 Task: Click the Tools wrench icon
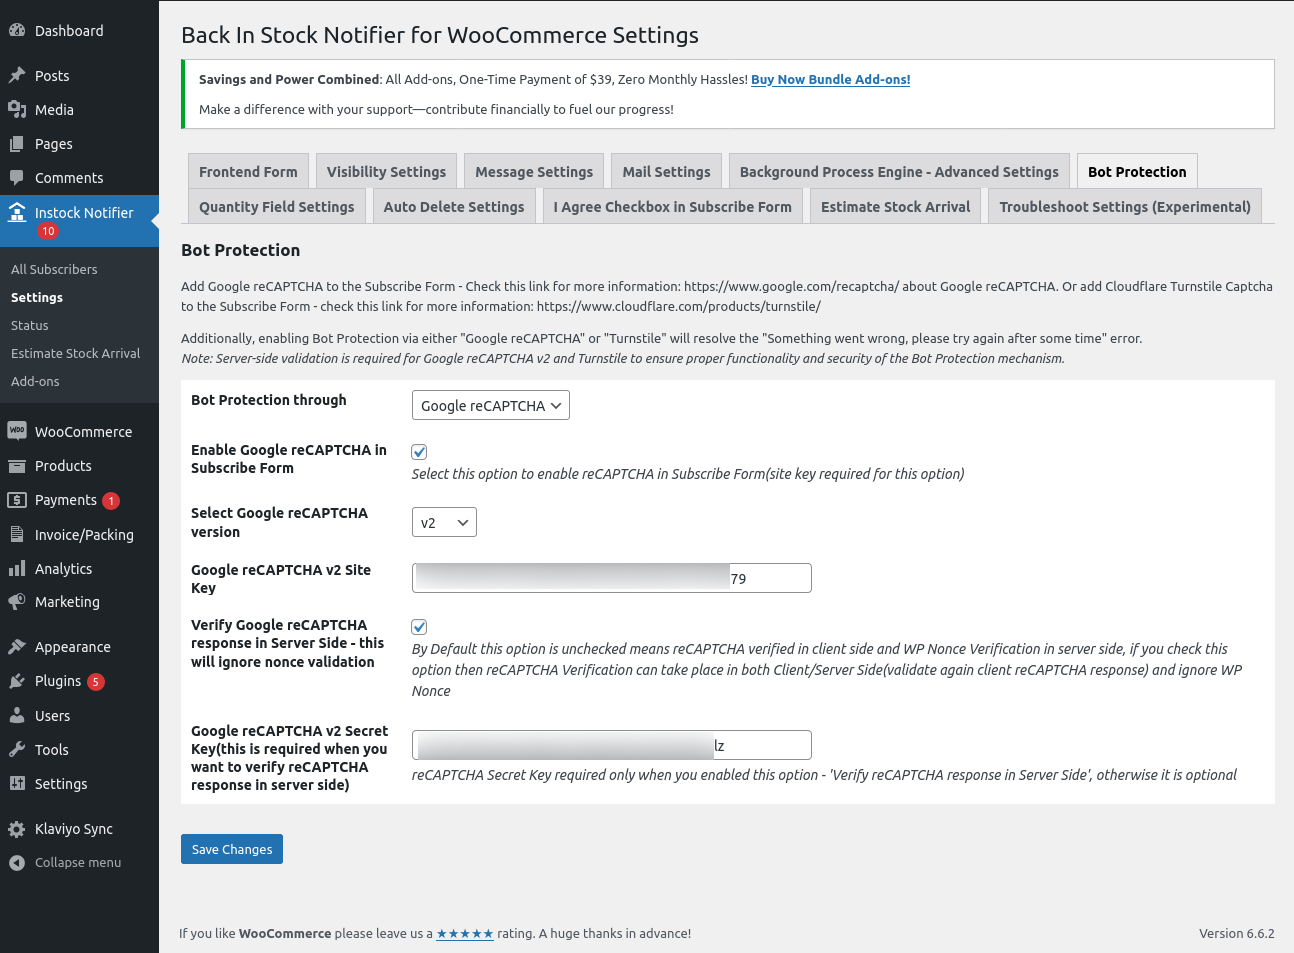pos(17,750)
